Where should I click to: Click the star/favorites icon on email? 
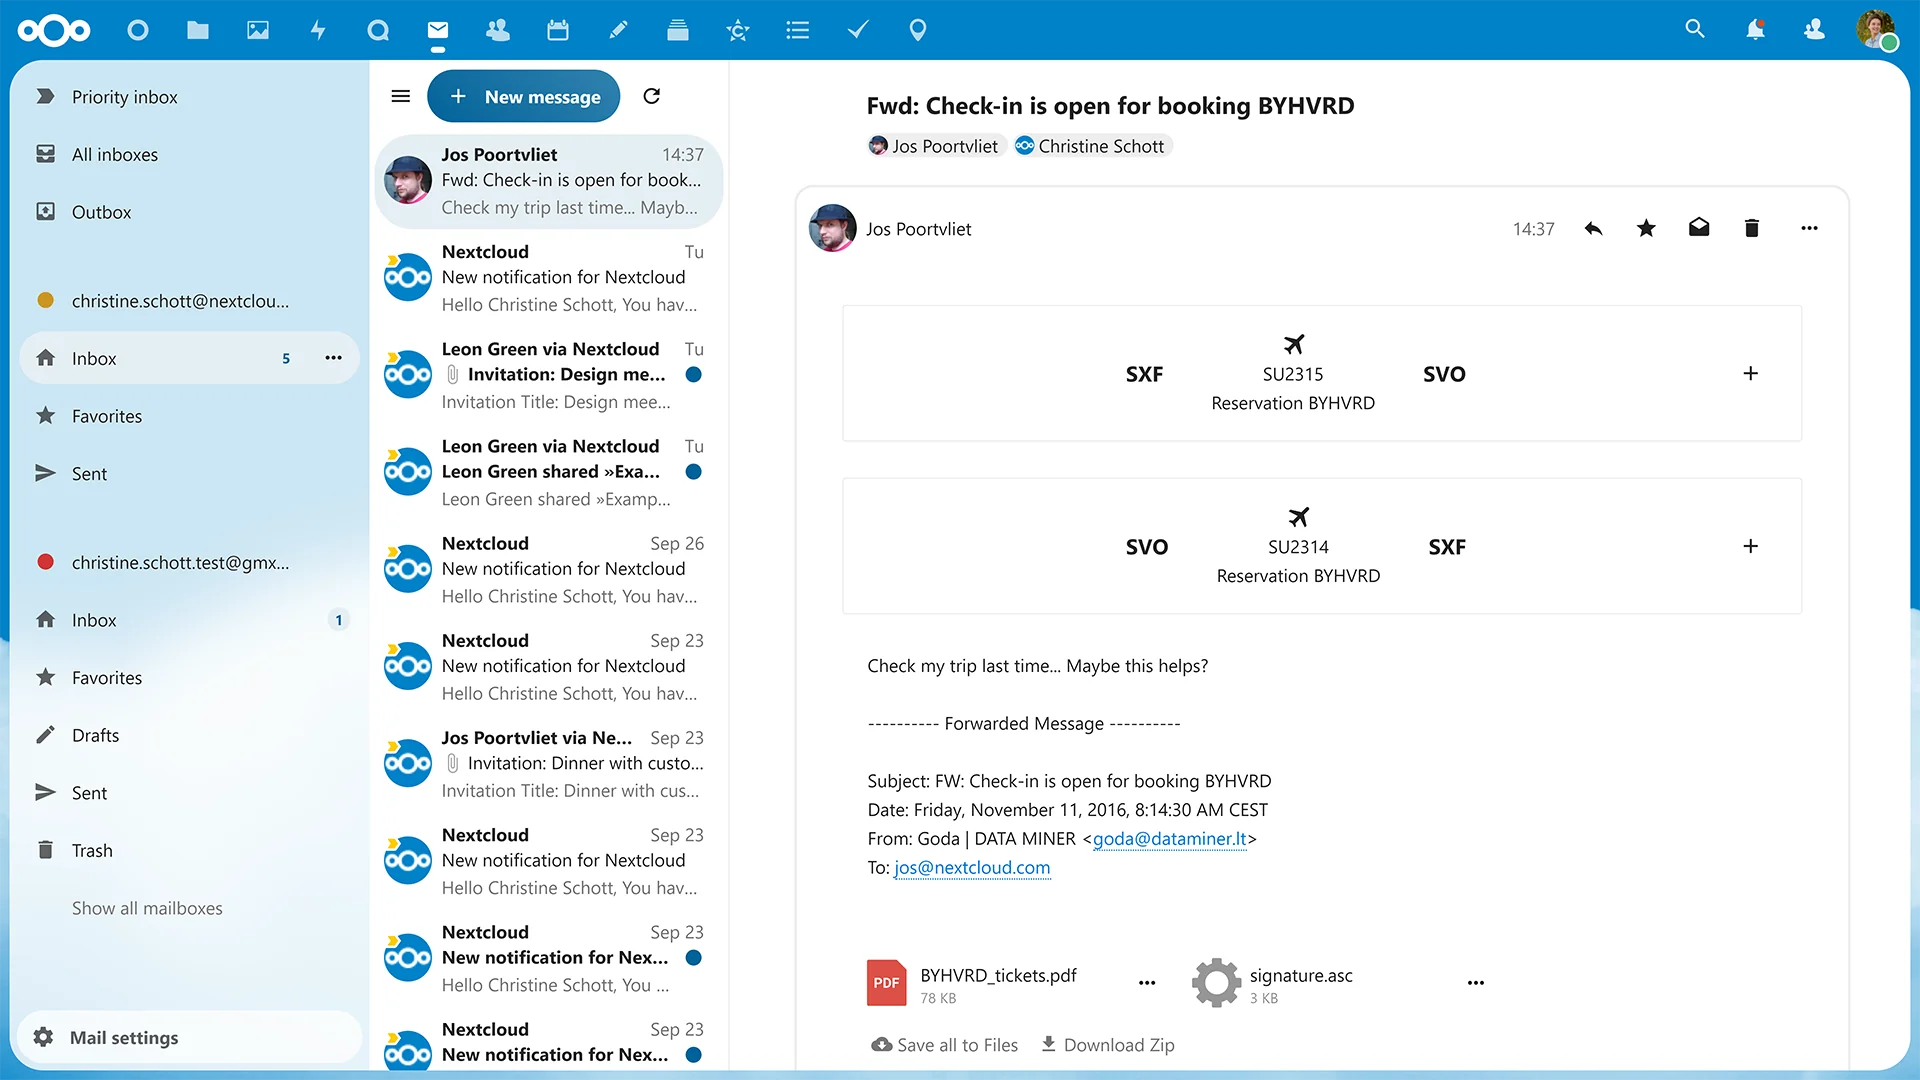click(1646, 228)
